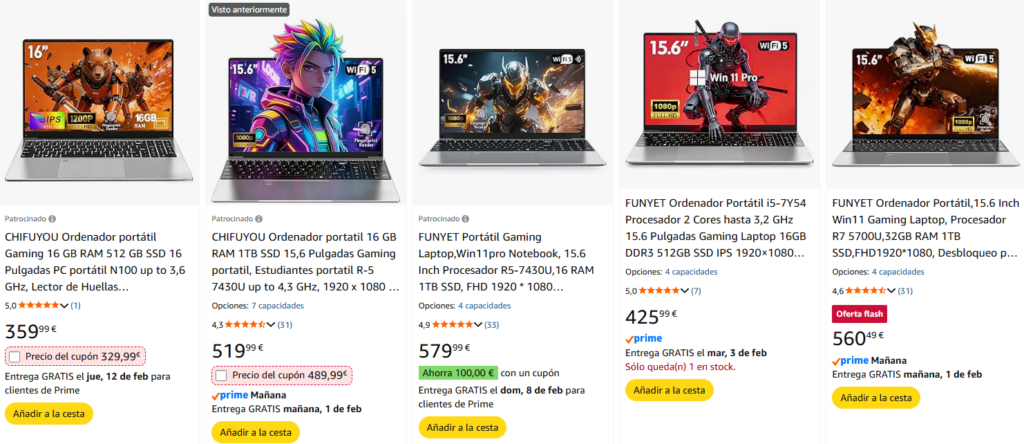Viewport: 1024px width, 444px height.
Task: Open rating breakdown chevron for the 4,6 star laptop
Action: pyautogui.click(x=891, y=291)
